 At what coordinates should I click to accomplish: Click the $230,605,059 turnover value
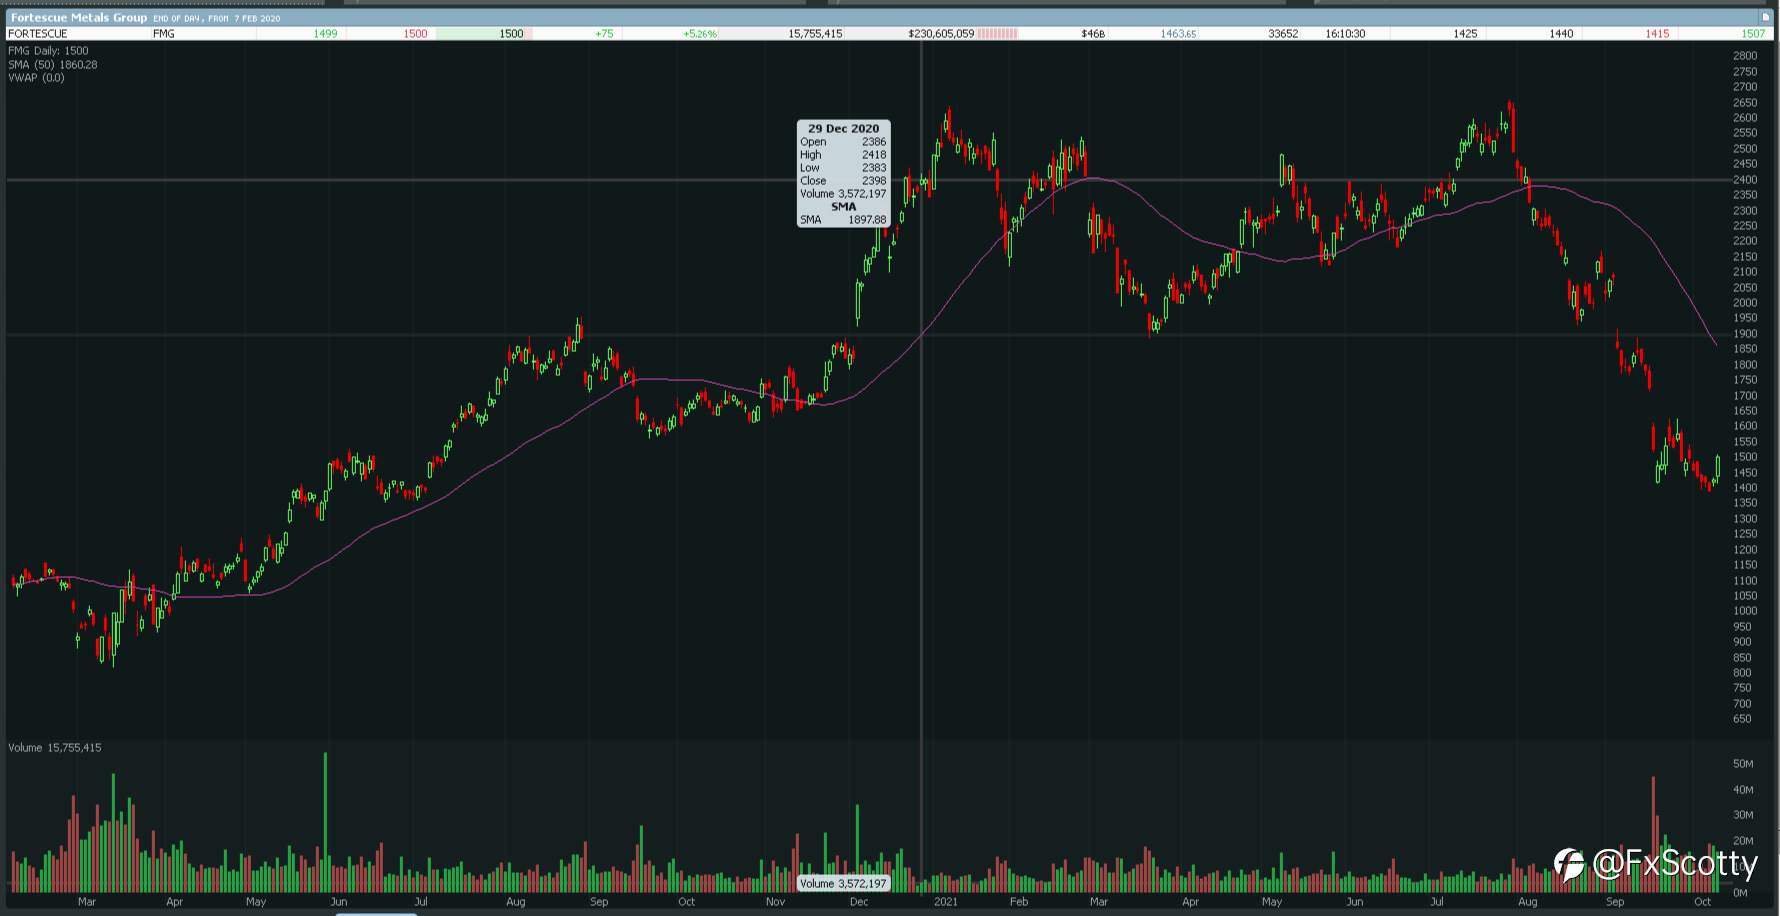[941, 34]
